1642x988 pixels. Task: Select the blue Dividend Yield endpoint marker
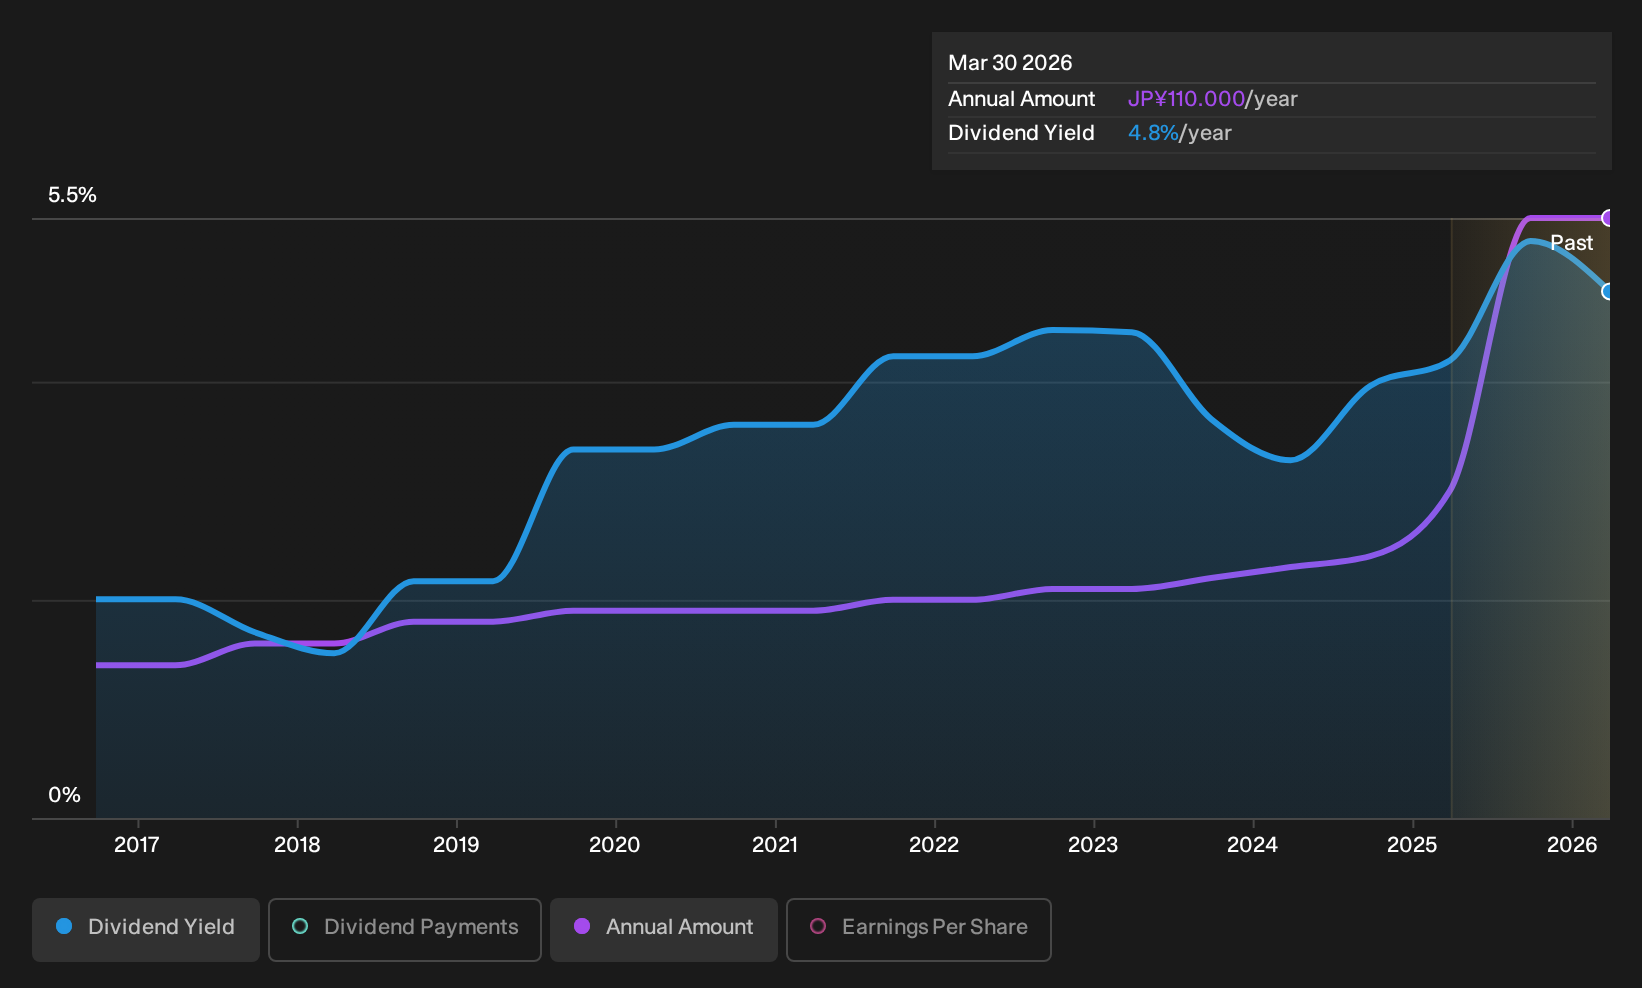coord(1608,292)
